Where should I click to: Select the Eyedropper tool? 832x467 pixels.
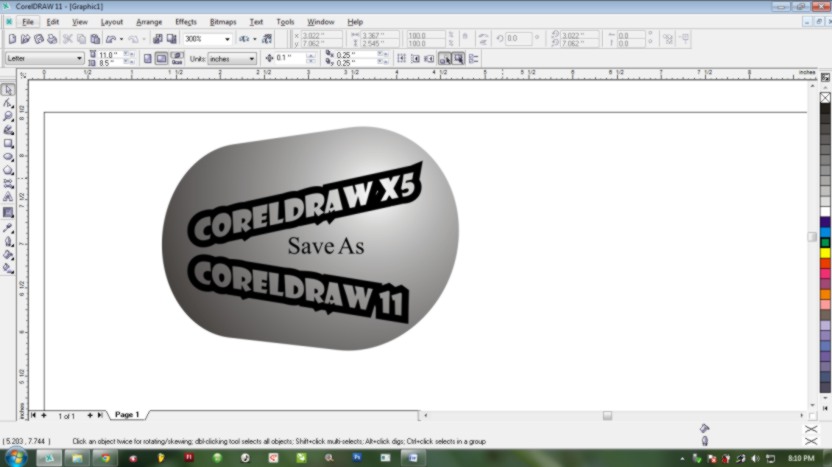pos(8,228)
